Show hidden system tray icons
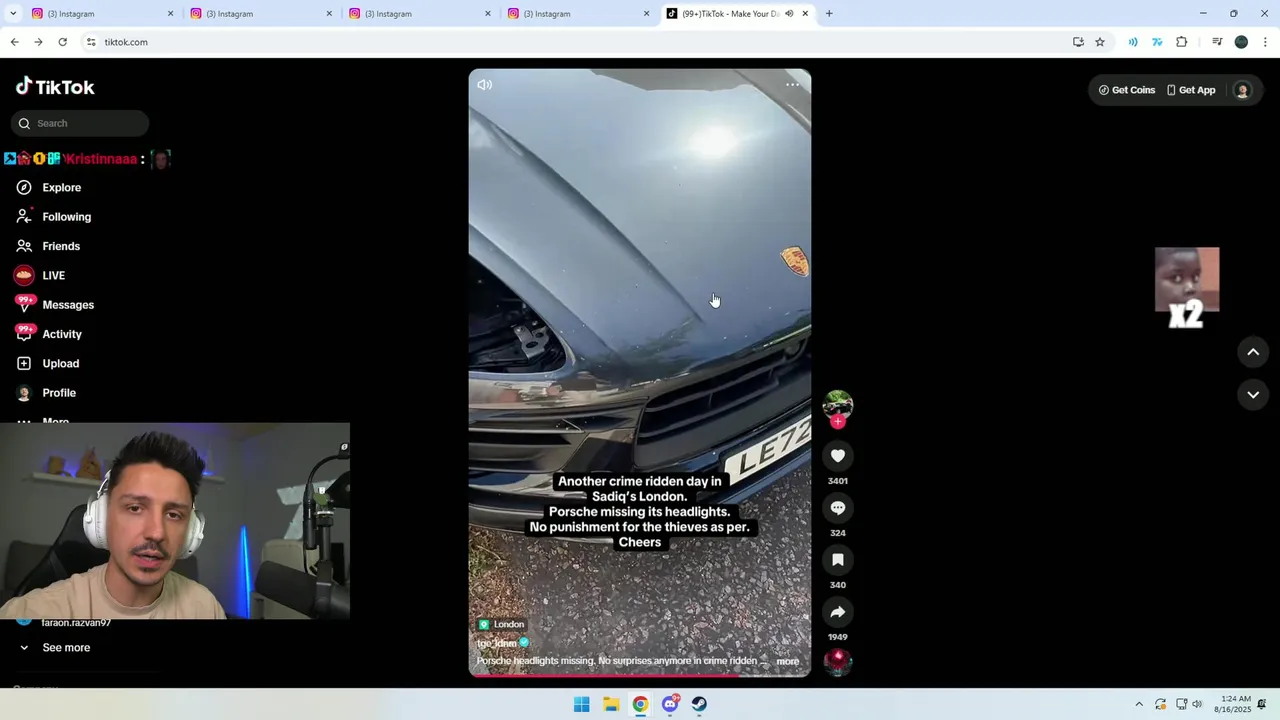 pyautogui.click(x=1138, y=704)
